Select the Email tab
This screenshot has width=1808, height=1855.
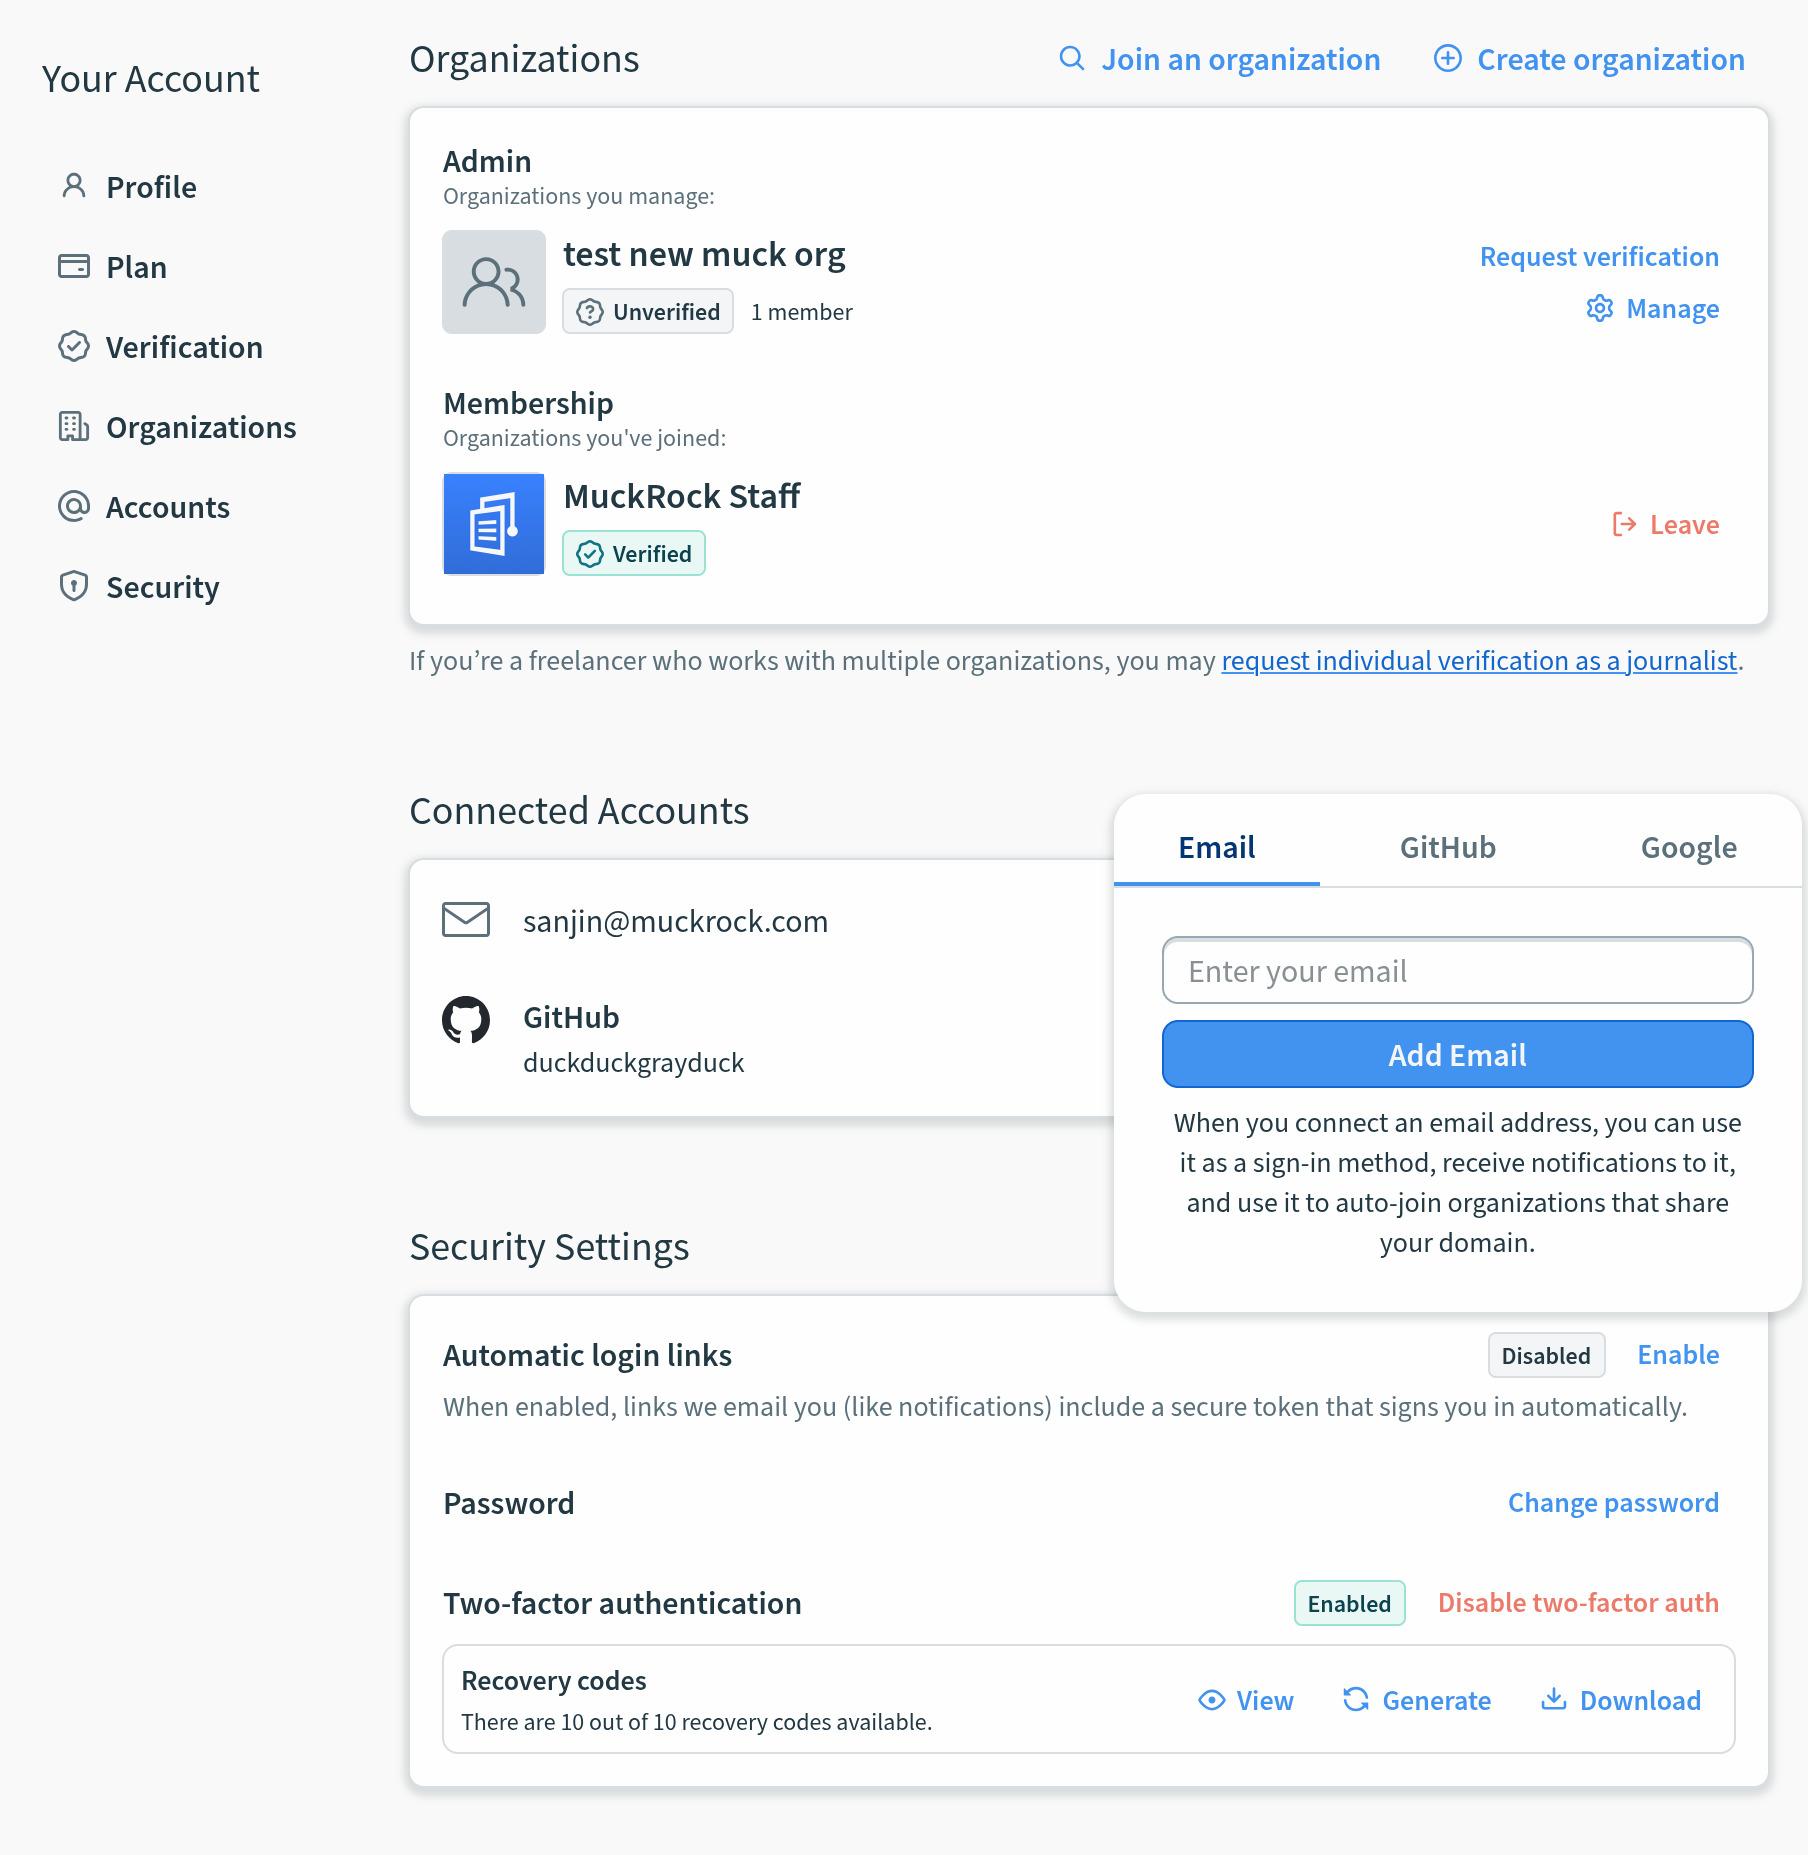[x=1216, y=848]
